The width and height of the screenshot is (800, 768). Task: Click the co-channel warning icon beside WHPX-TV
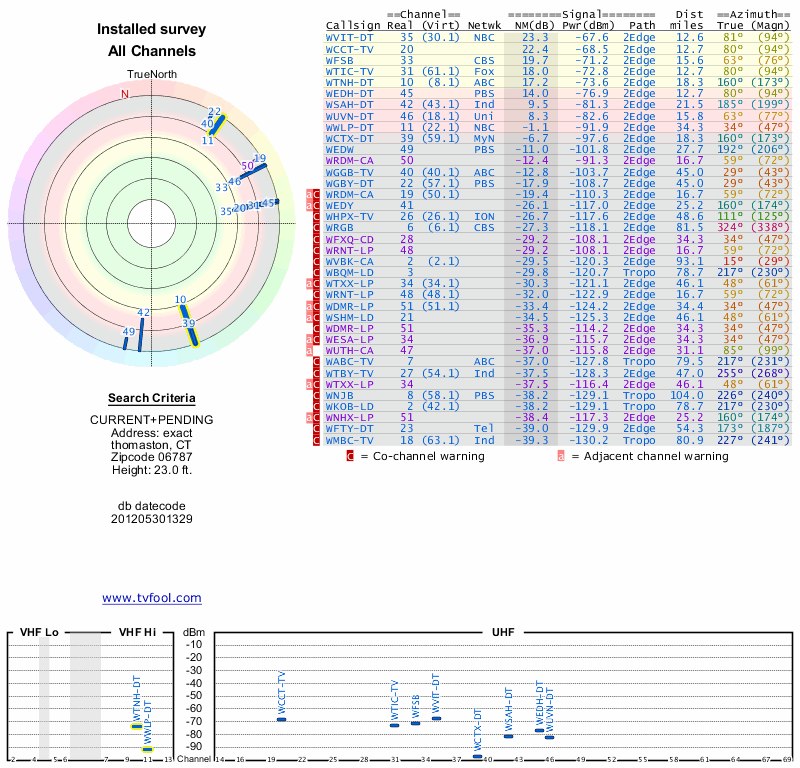pos(316,216)
